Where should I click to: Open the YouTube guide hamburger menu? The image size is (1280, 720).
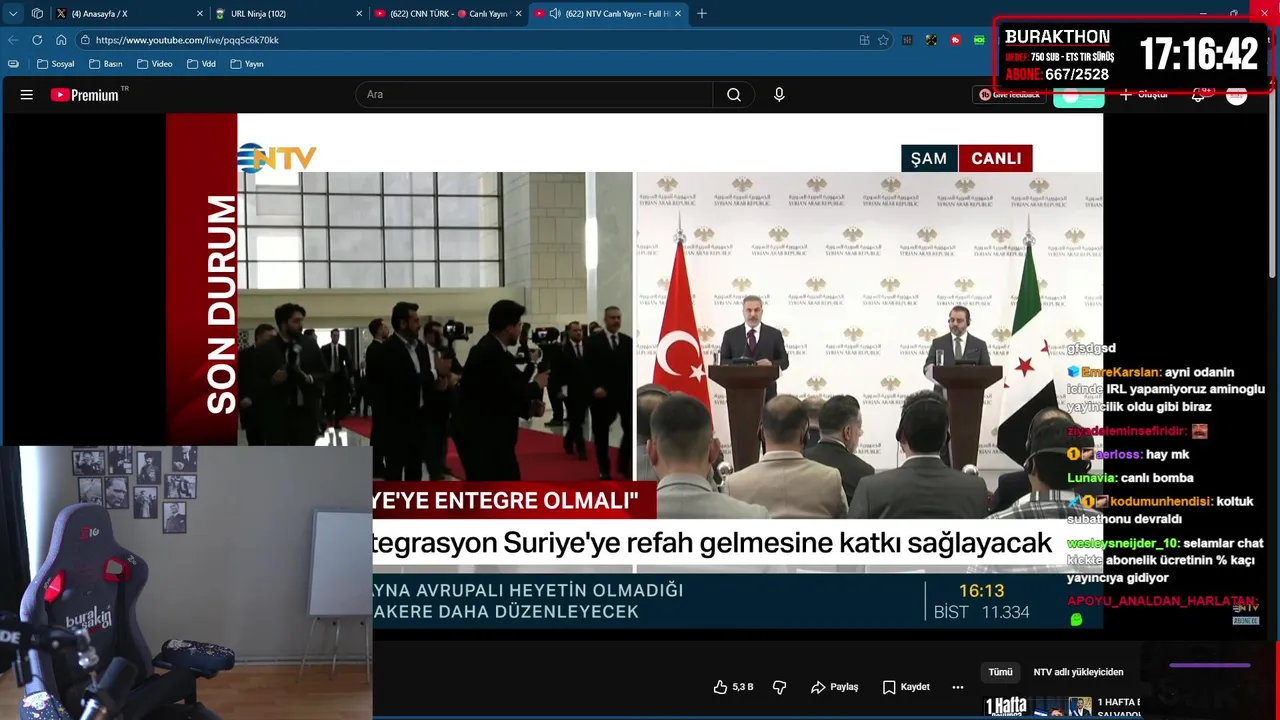(x=27, y=95)
